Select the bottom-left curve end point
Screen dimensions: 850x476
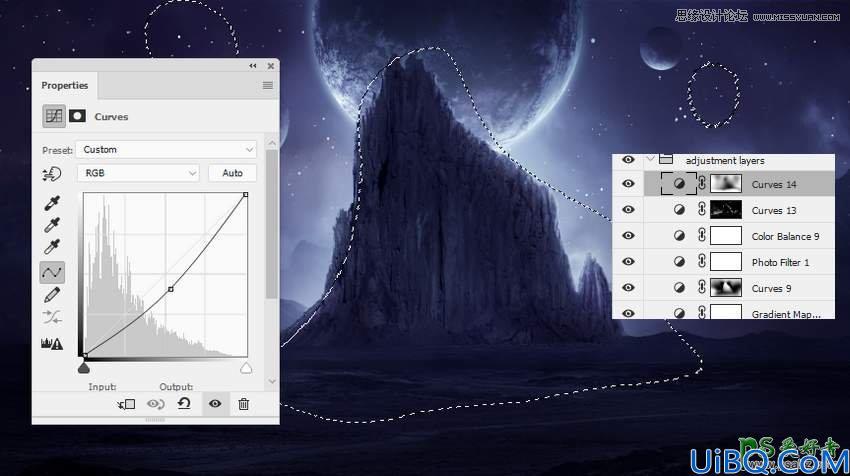85,356
